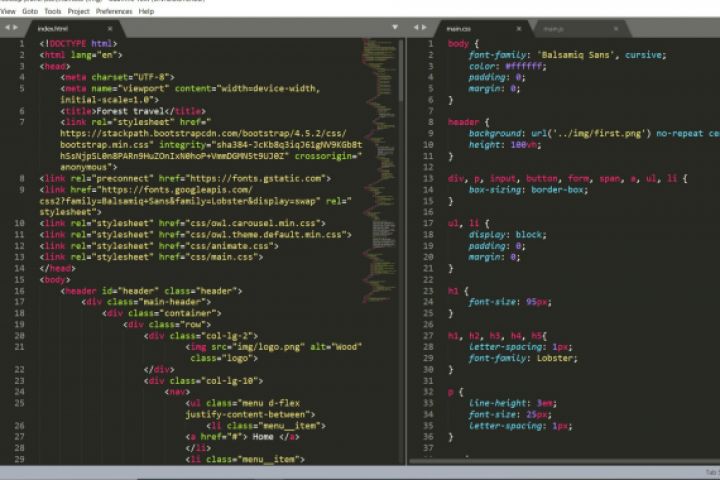720x480 pixels.
Task: Click the header selector in main.css
Action: (463, 122)
